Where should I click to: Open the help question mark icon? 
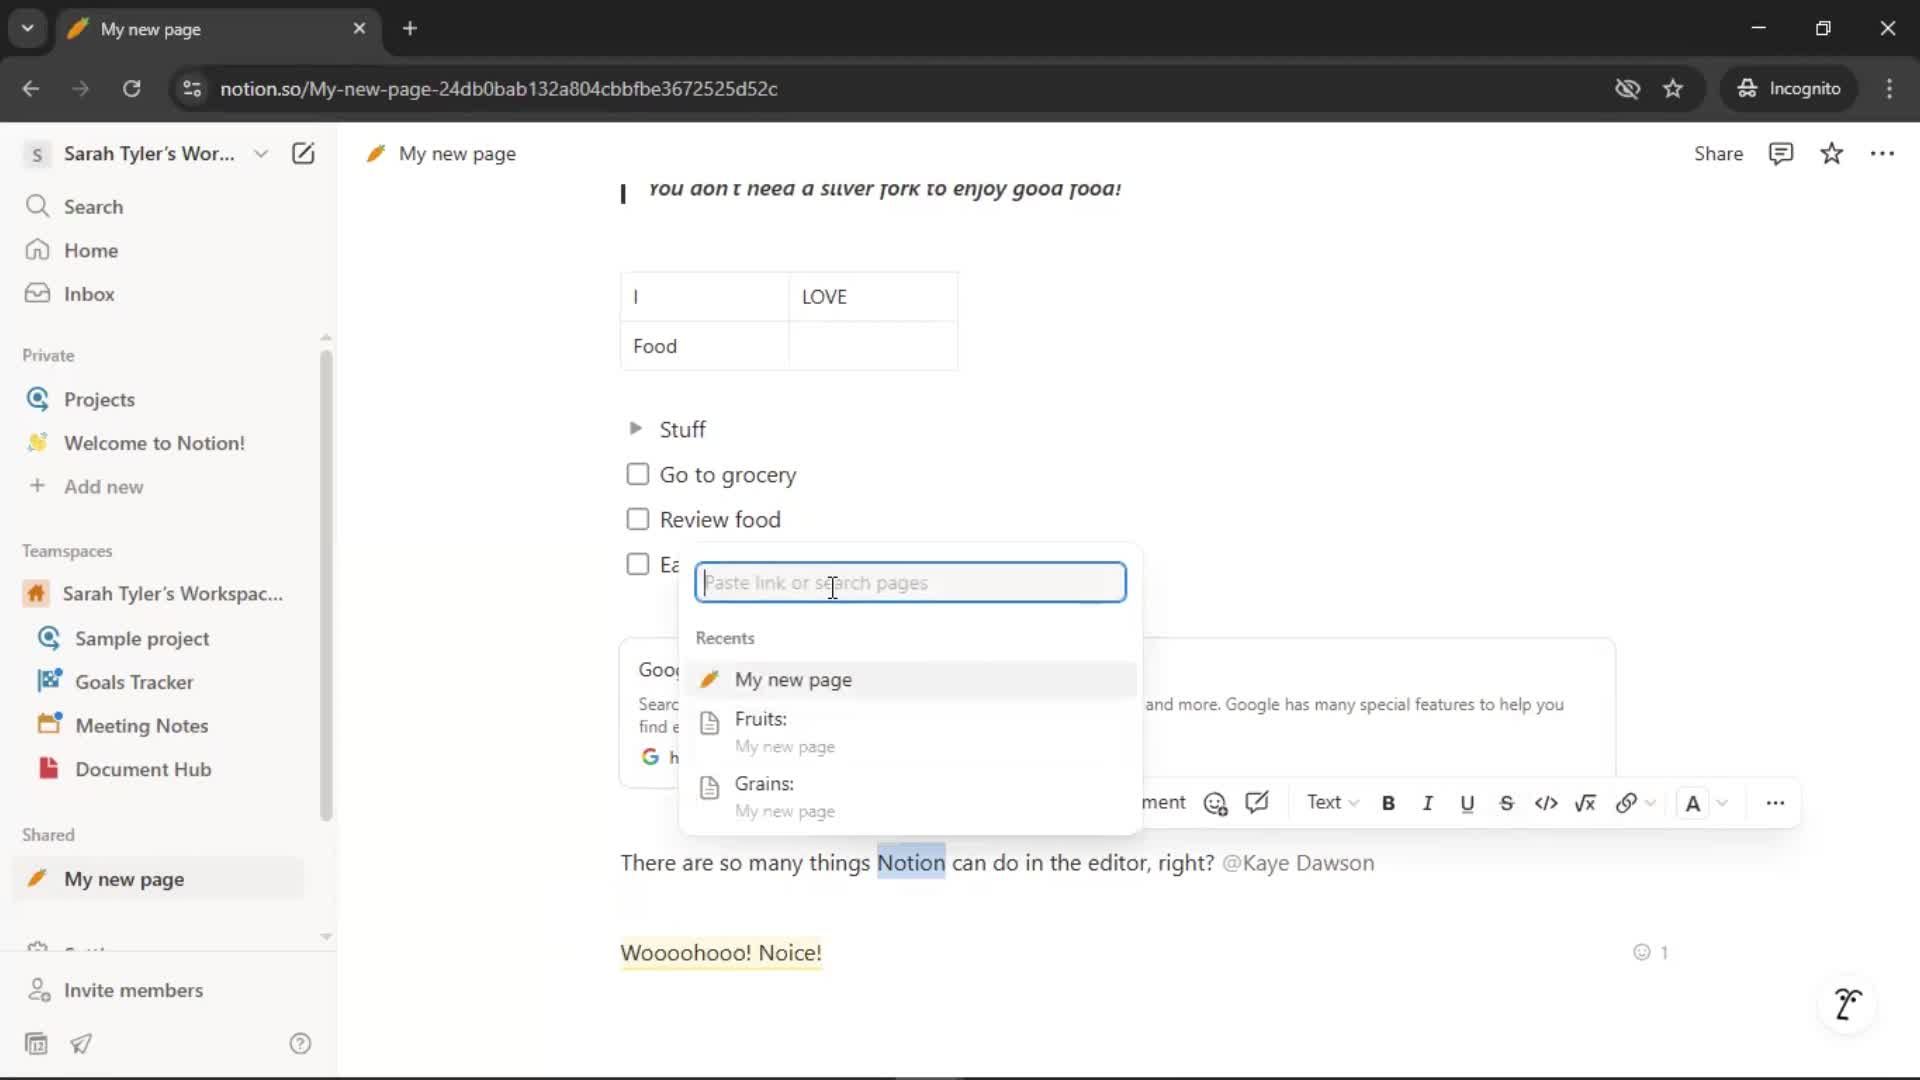[x=300, y=1044]
